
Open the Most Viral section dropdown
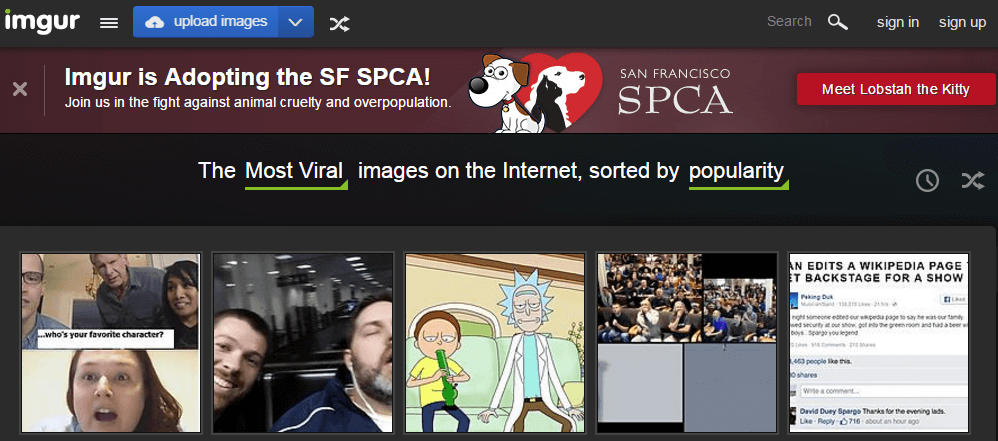coord(295,173)
